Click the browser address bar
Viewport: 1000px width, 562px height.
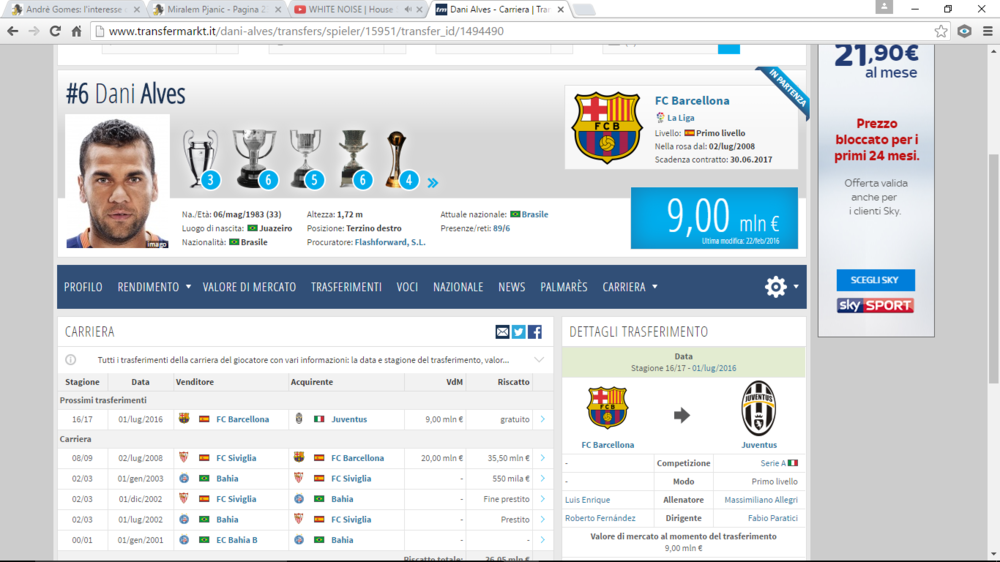click(500, 31)
